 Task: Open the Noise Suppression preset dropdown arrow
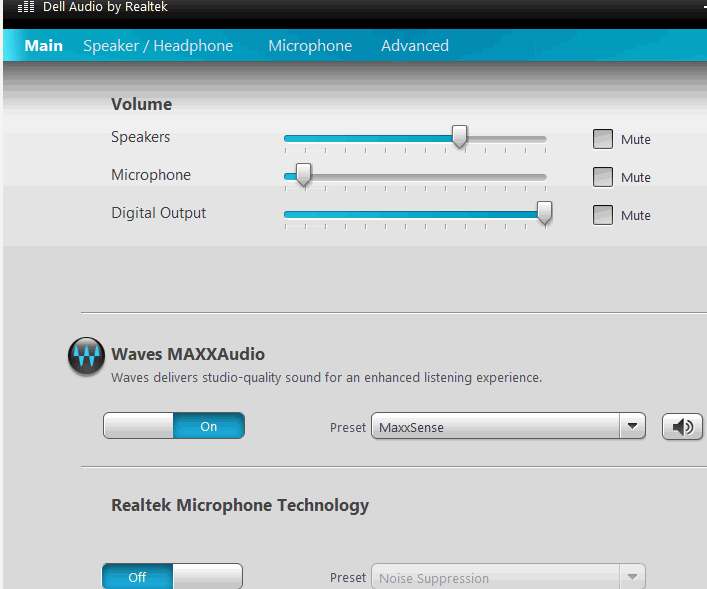(632, 576)
